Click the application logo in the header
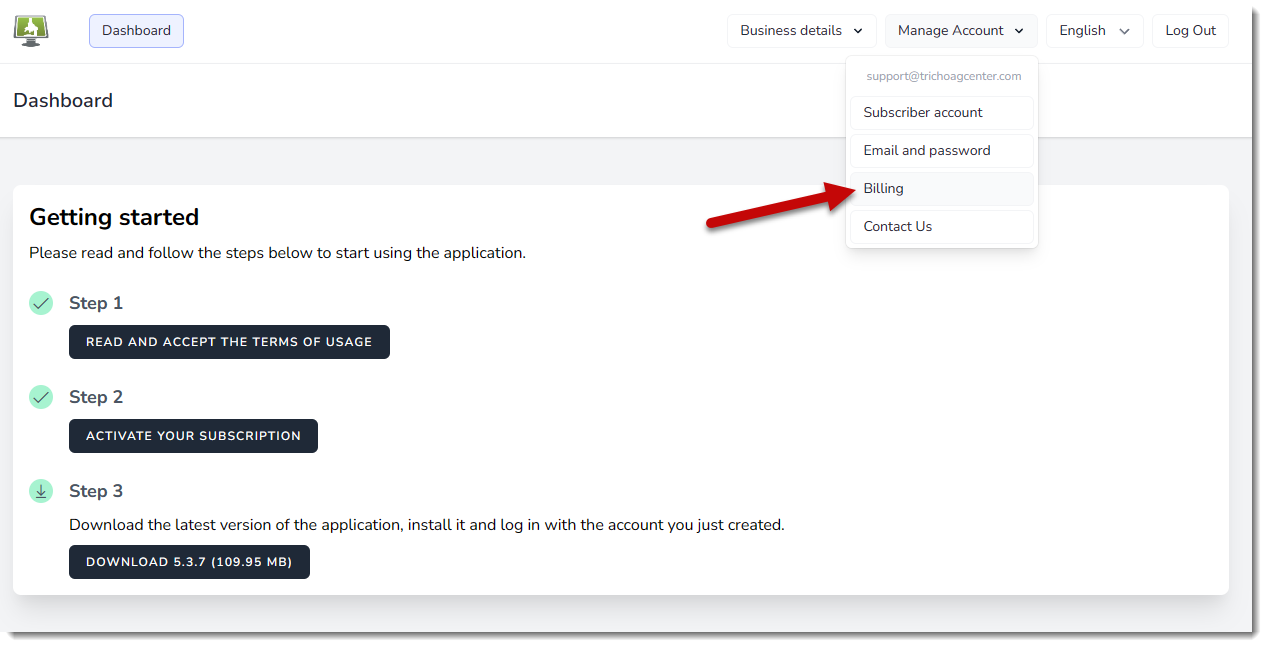 (x=31, y=31)
